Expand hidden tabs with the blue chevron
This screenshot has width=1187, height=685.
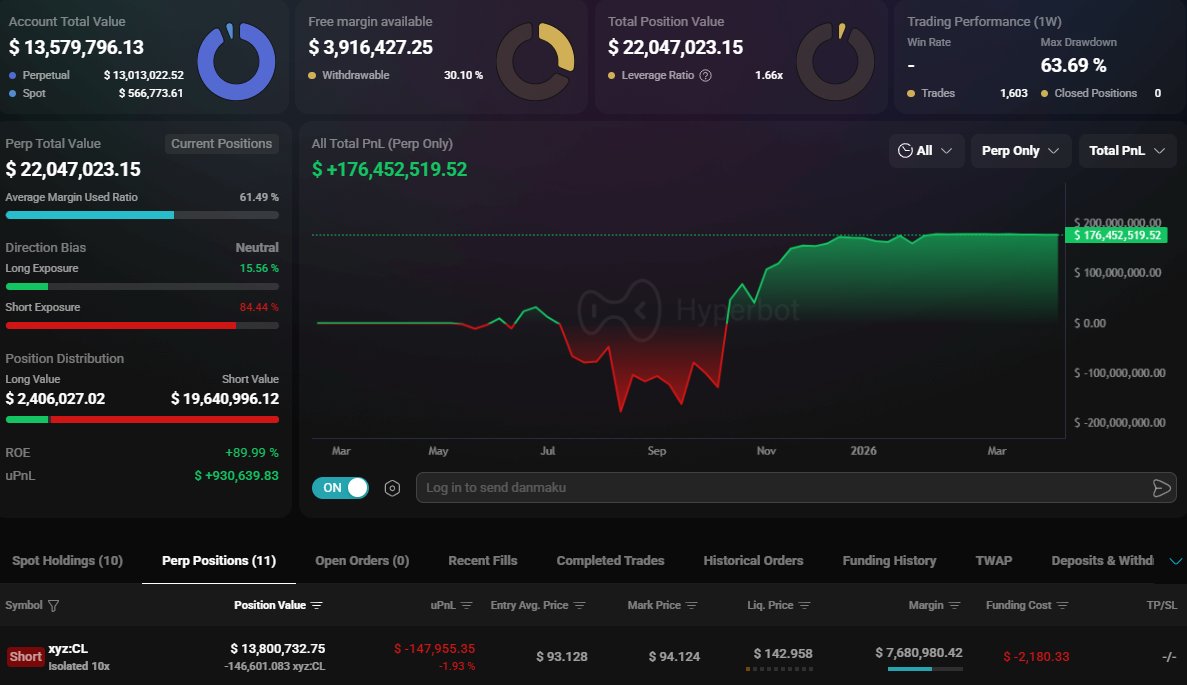1176,560
